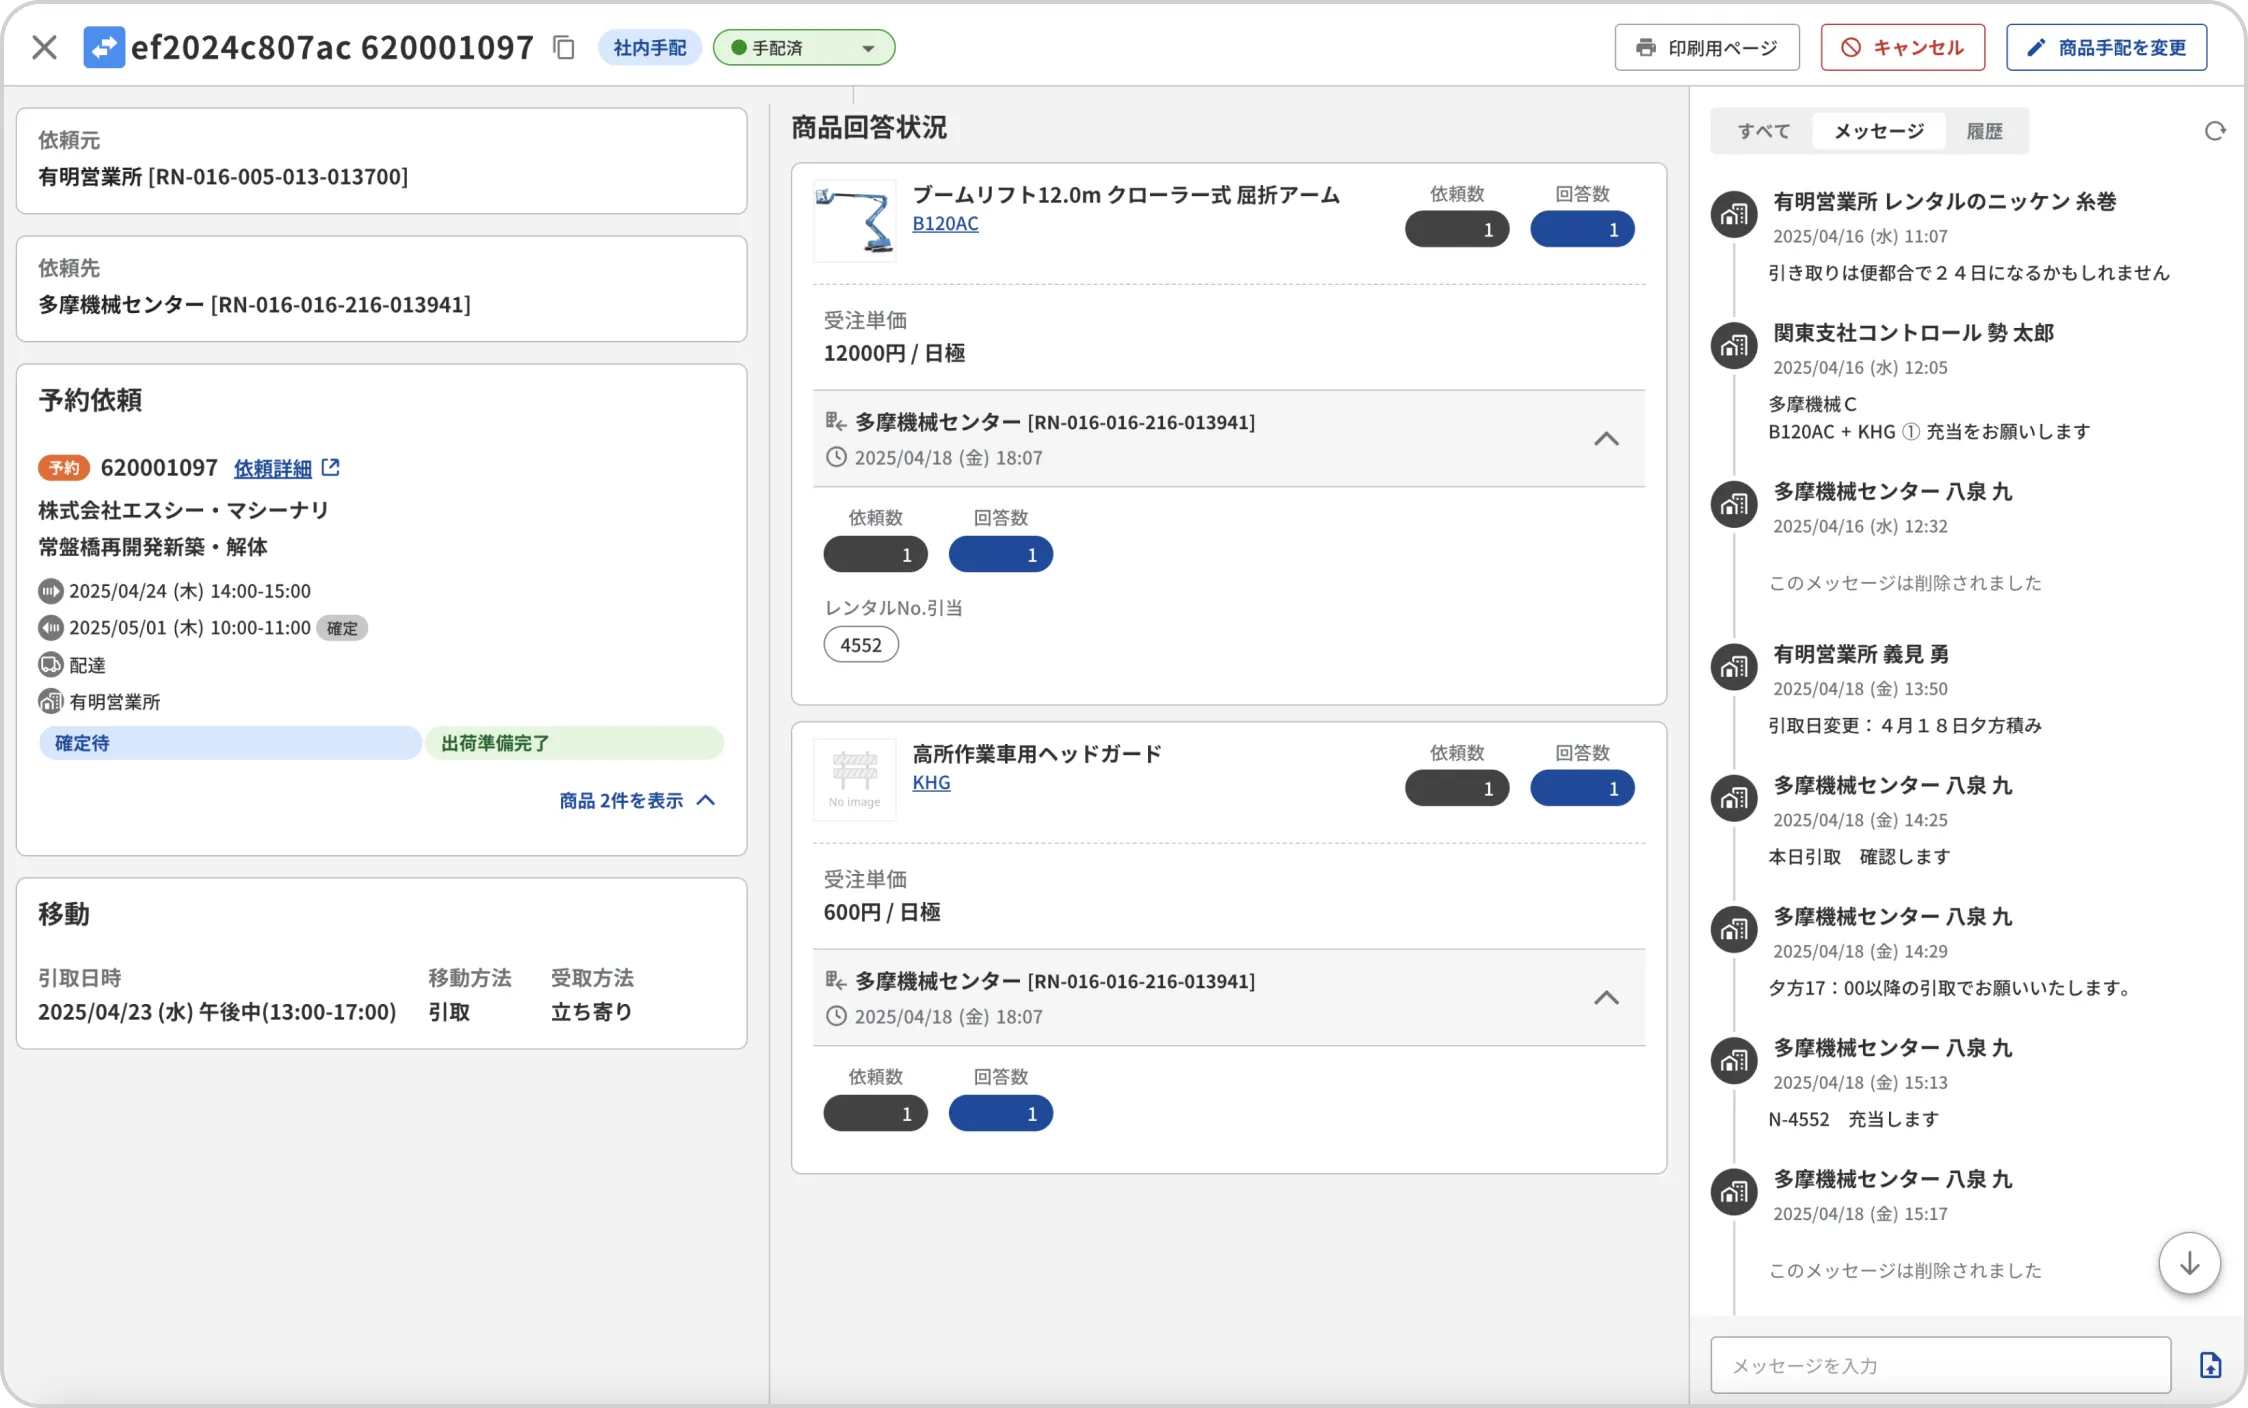Collapse the 商品 2件を表示 product list
Image resolution: width=2248 pixels, height=1408 pixels.
click(637, 800)
